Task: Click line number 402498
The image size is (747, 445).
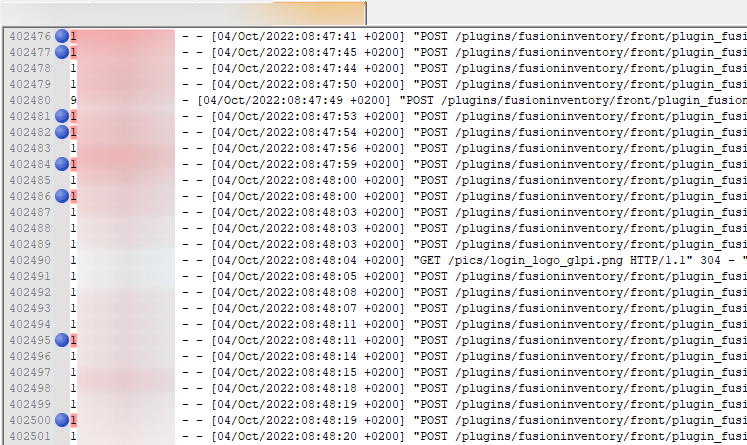Action: [30, 388]
